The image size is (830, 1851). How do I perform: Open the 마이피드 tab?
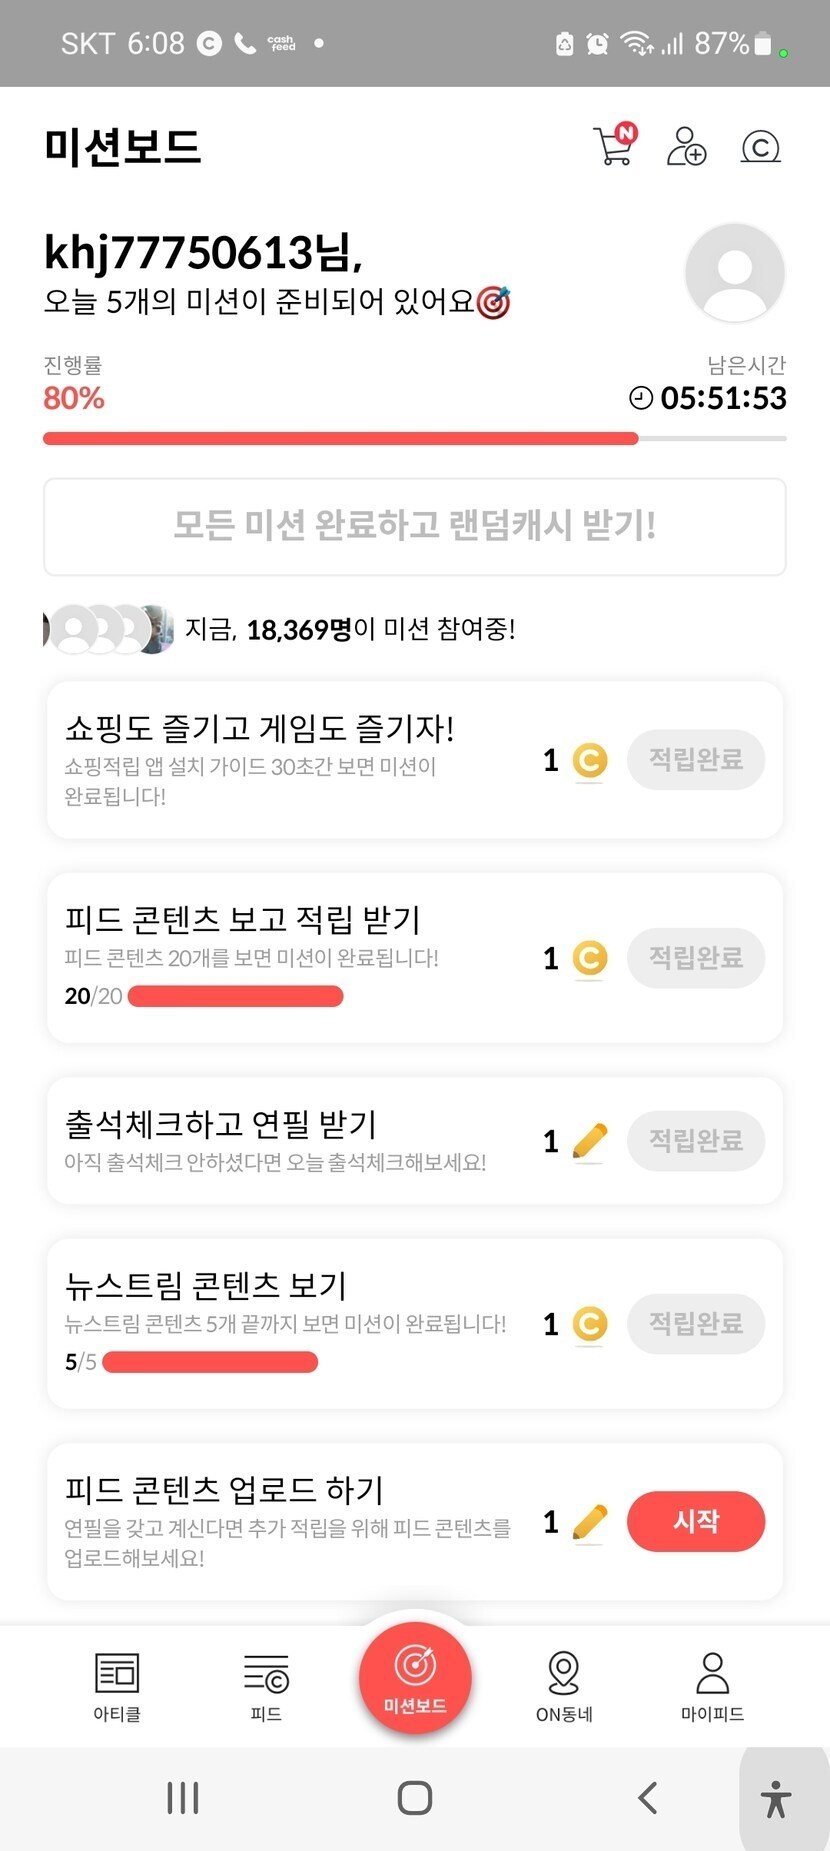pos(712,1686)
